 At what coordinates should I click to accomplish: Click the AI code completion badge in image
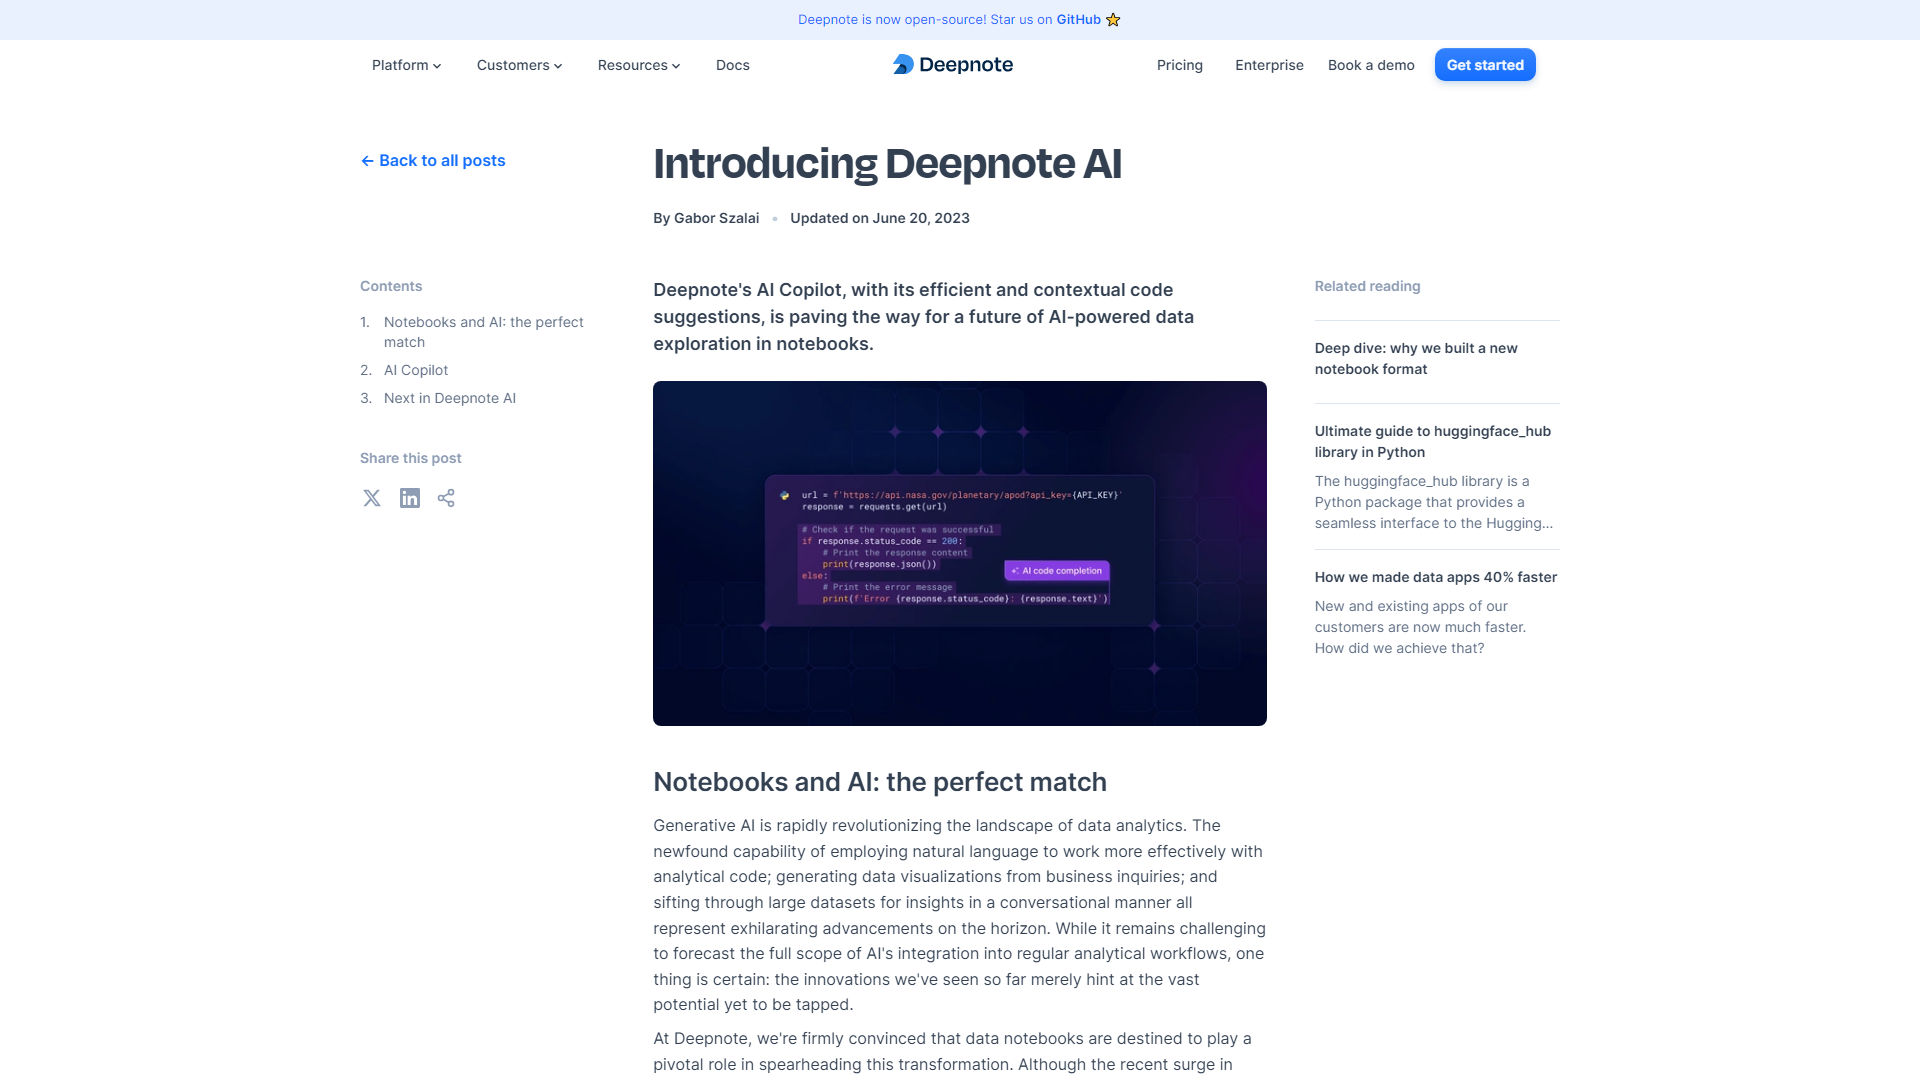pos(1055,570)
